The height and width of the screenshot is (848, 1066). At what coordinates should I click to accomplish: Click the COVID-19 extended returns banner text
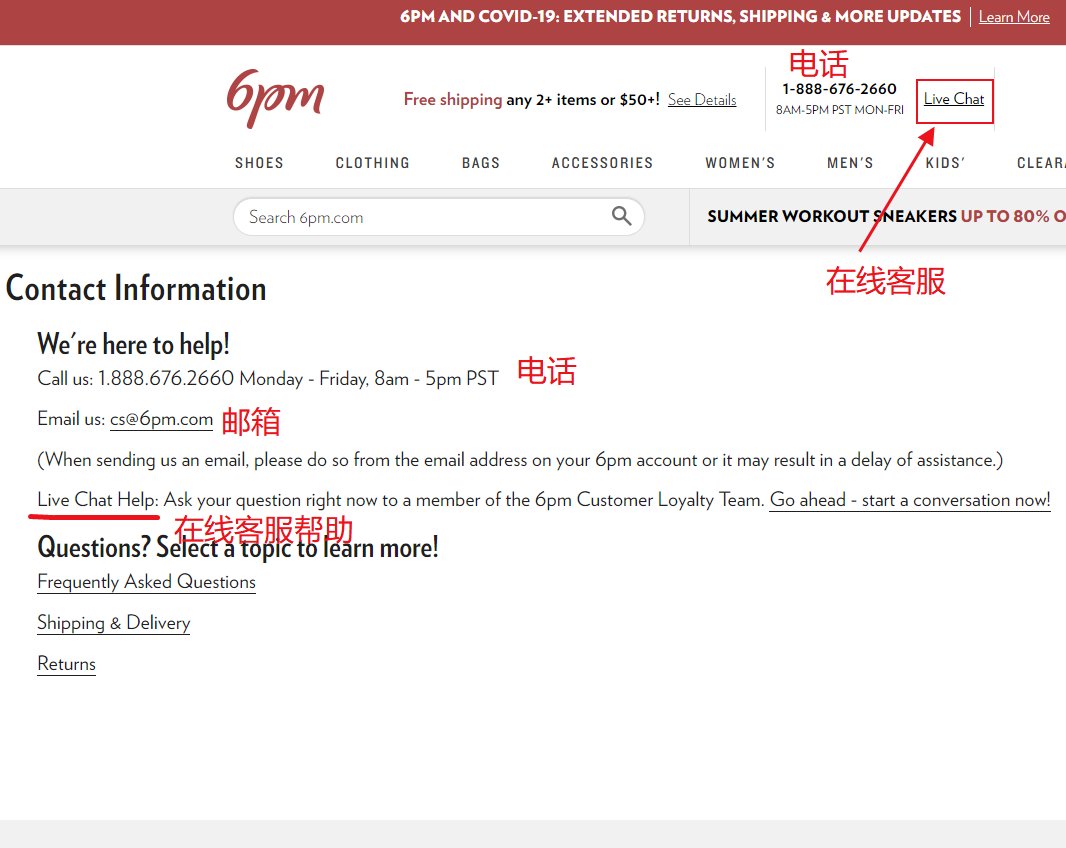[680, 16]
